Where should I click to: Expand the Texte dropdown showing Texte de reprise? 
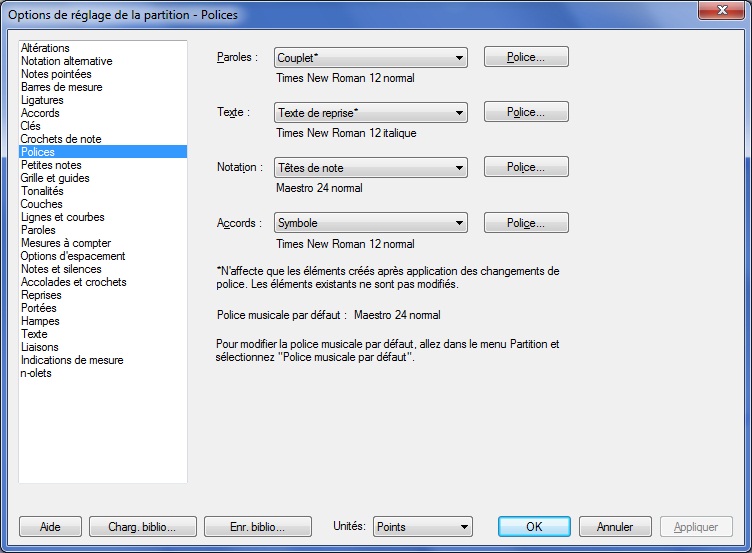pos(371,113)
